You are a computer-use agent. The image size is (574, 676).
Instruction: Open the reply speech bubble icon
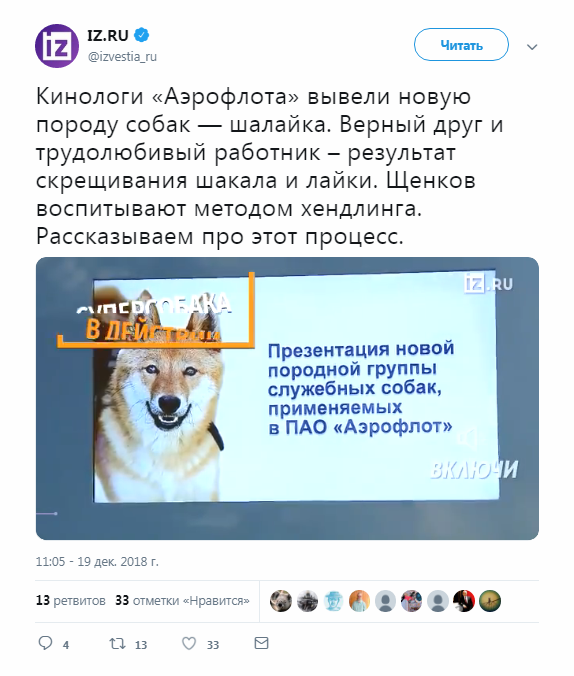46,644
